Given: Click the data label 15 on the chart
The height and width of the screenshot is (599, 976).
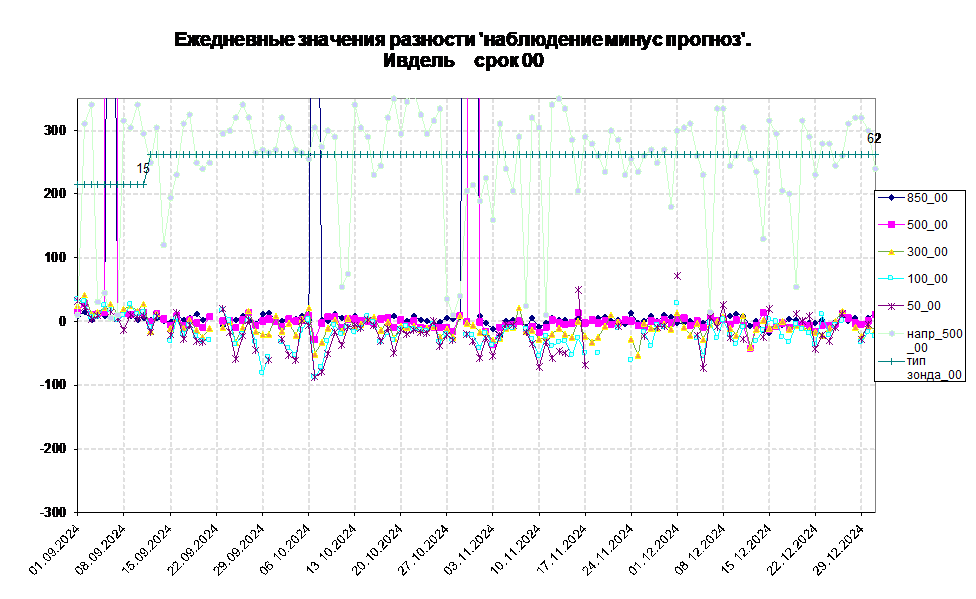Looking at the screenshot, I should click(x=143, y=169).
